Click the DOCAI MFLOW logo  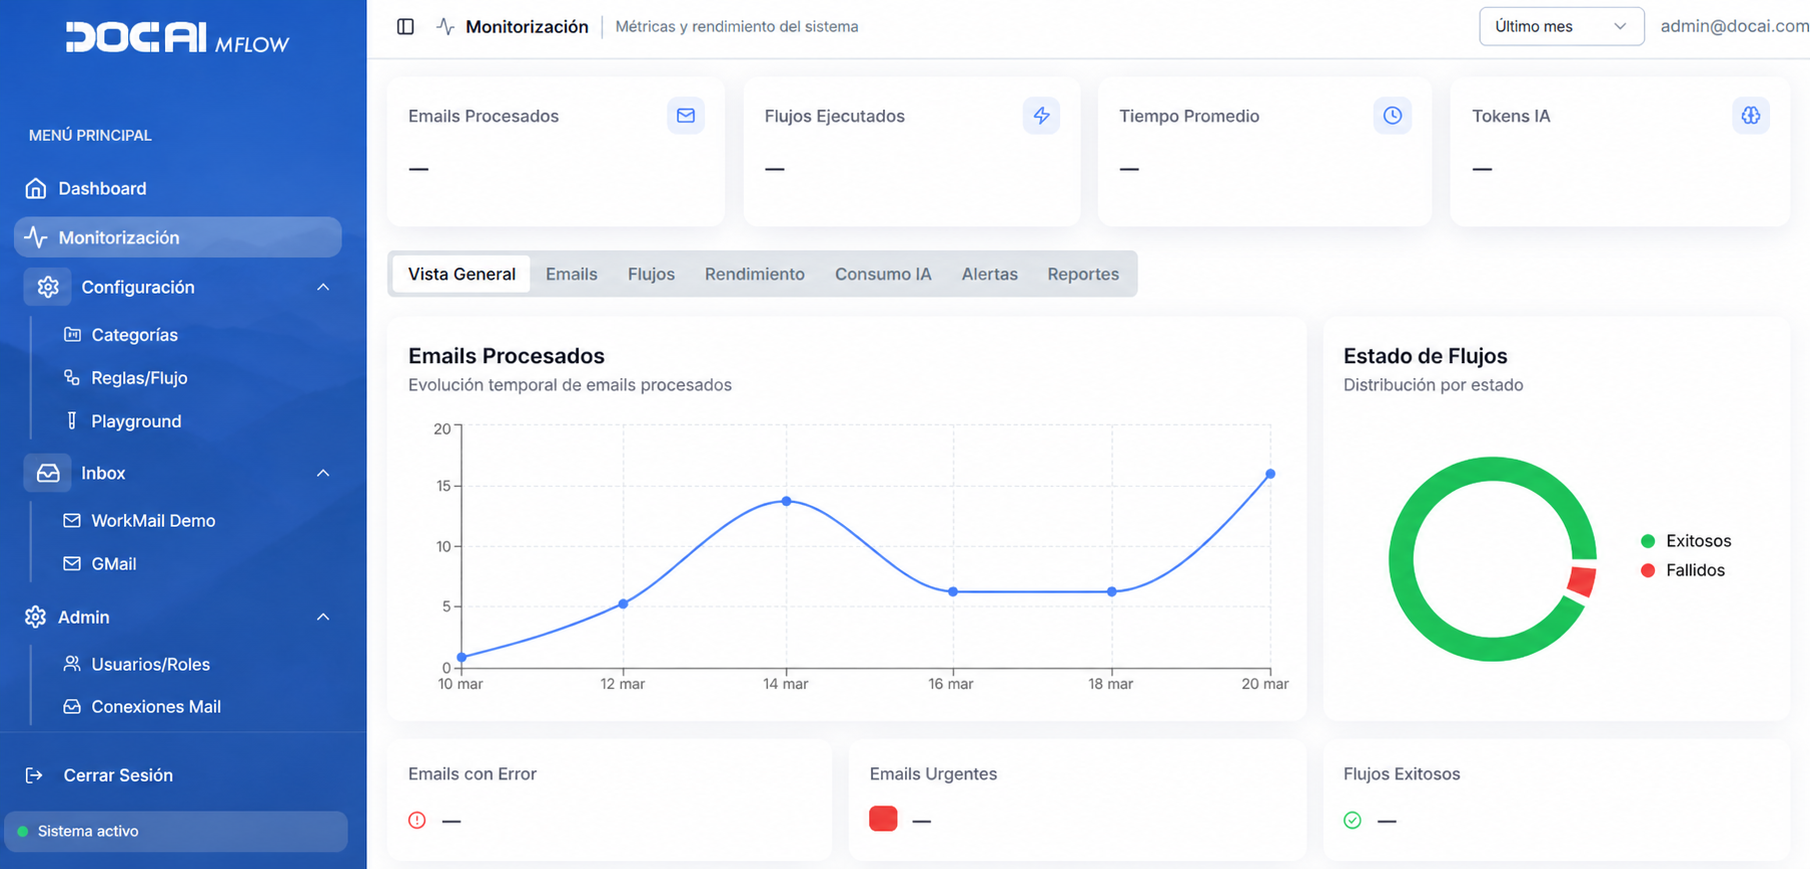[178, 38]
